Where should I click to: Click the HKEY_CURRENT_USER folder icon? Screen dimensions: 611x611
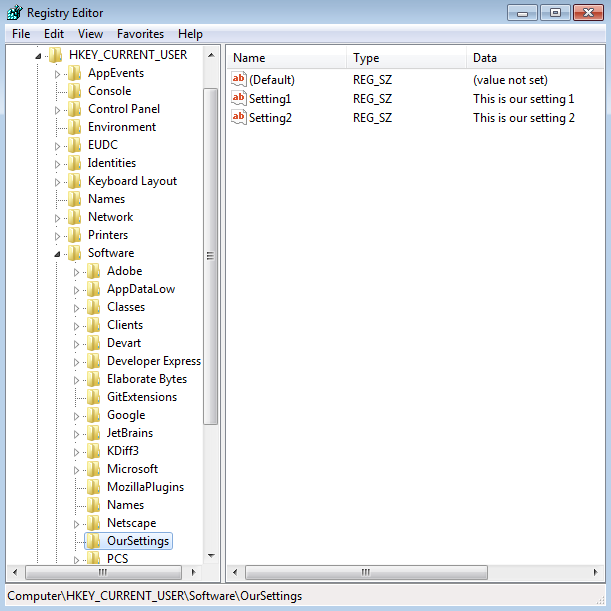click(x=56, y=55)
